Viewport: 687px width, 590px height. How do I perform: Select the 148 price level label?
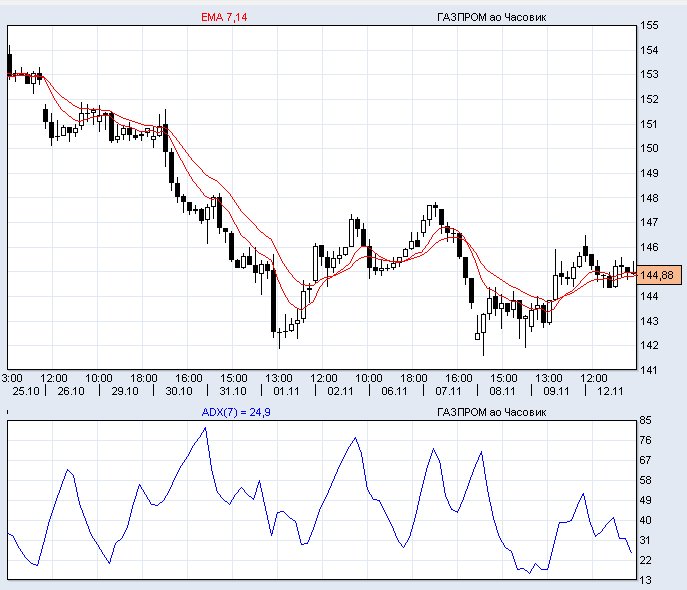tap(649, 198)
